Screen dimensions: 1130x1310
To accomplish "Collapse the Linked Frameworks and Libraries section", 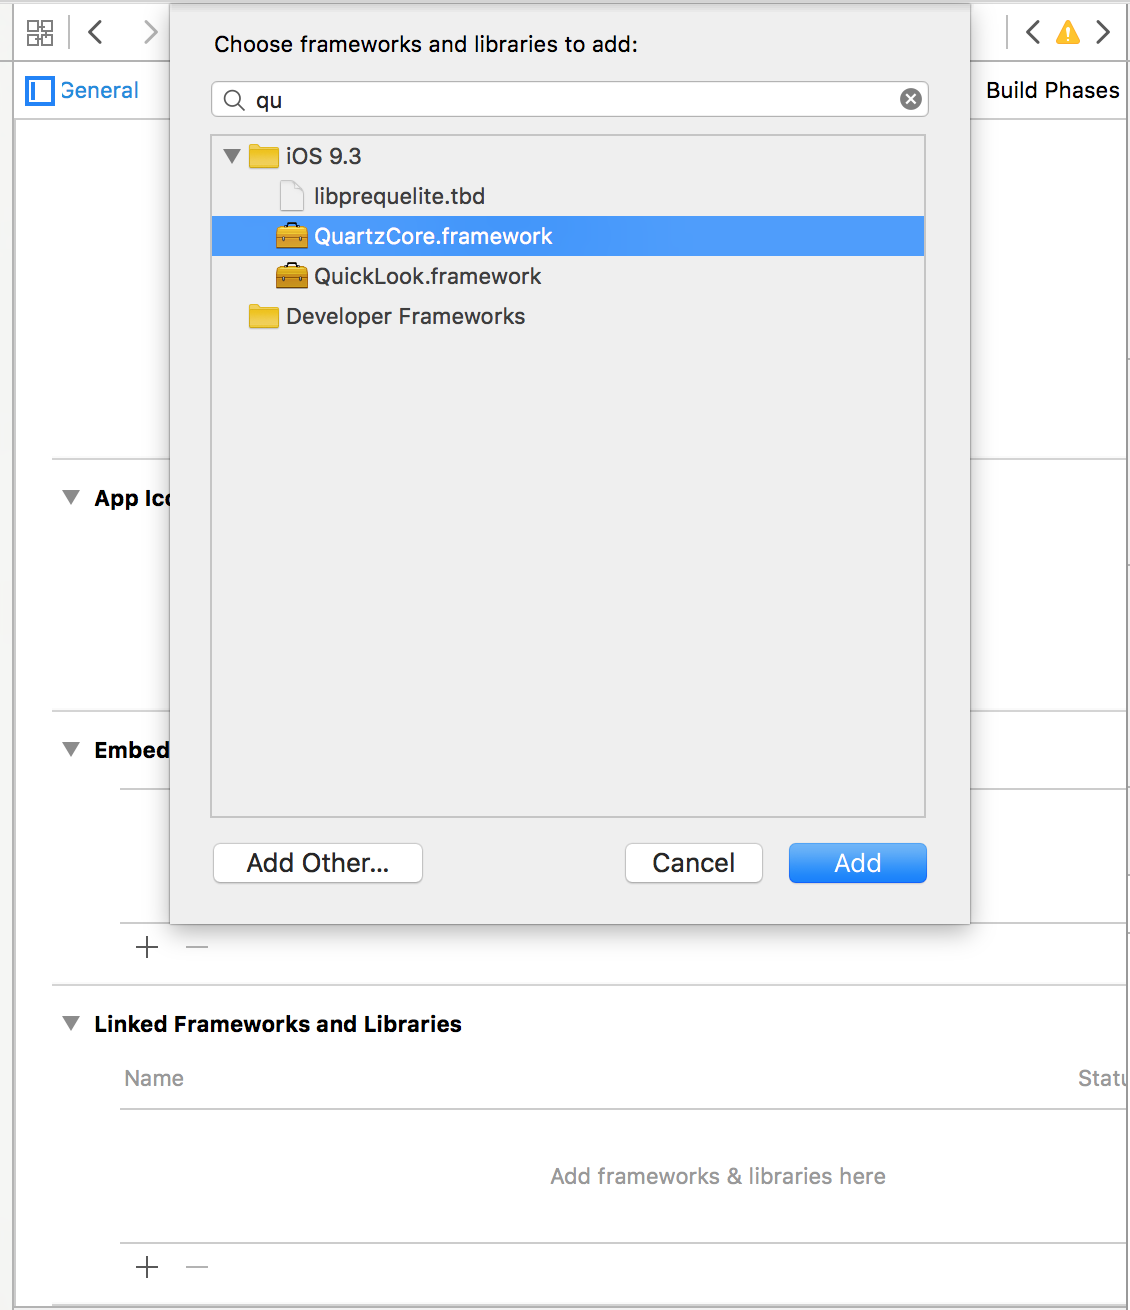I will (71, 1023).
